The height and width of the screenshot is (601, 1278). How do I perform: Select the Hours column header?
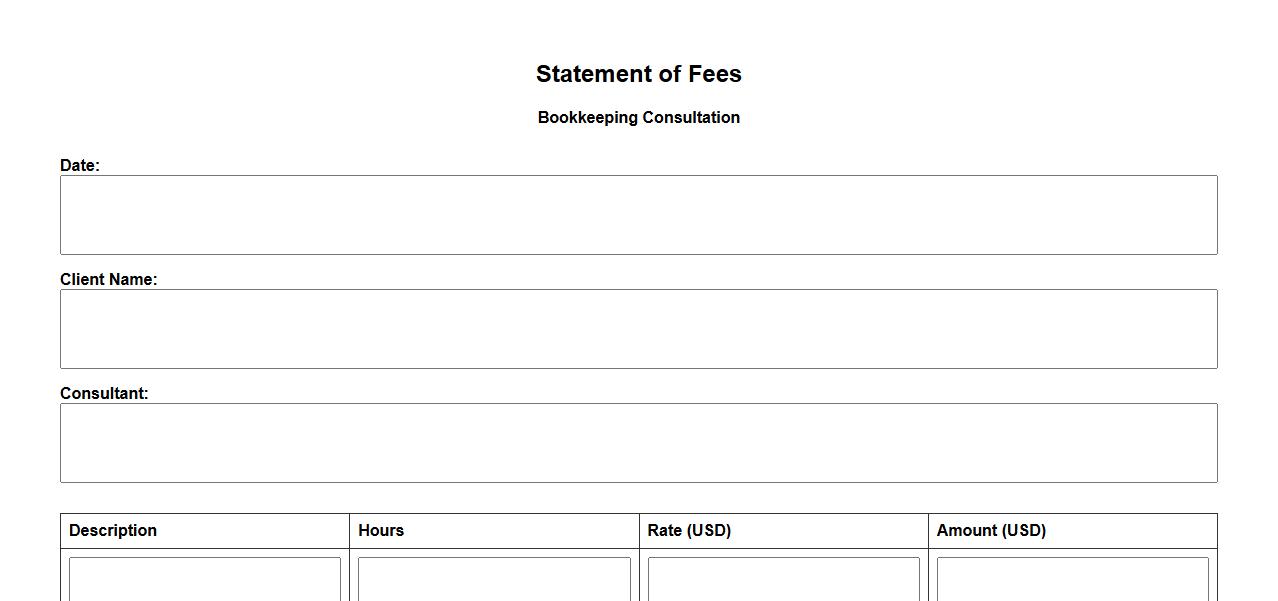[x=381, y=531]
